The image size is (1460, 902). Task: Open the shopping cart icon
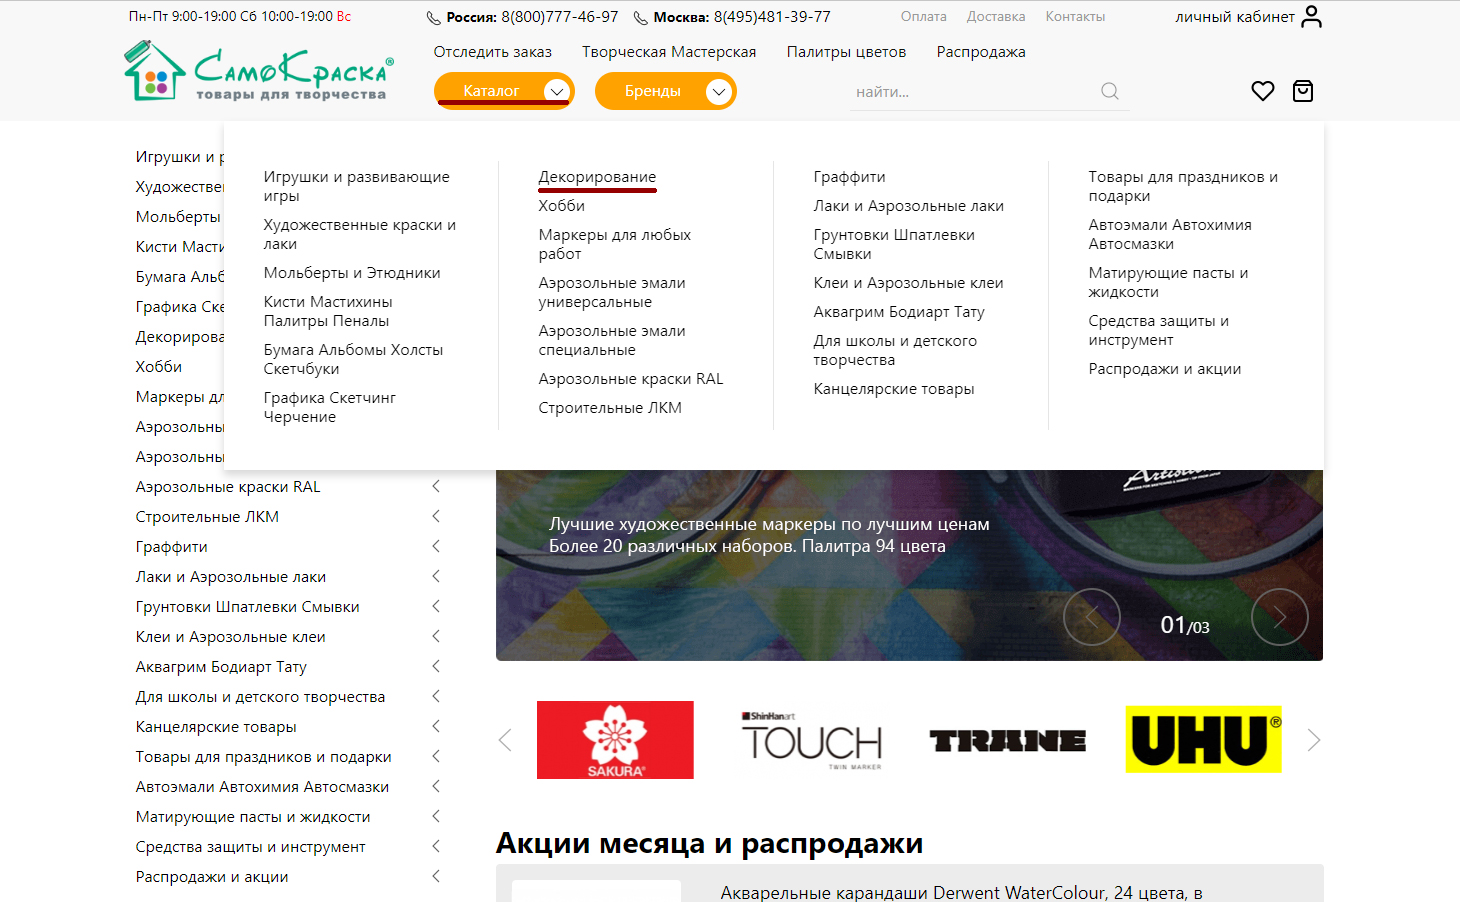(x=1302, y=91)
